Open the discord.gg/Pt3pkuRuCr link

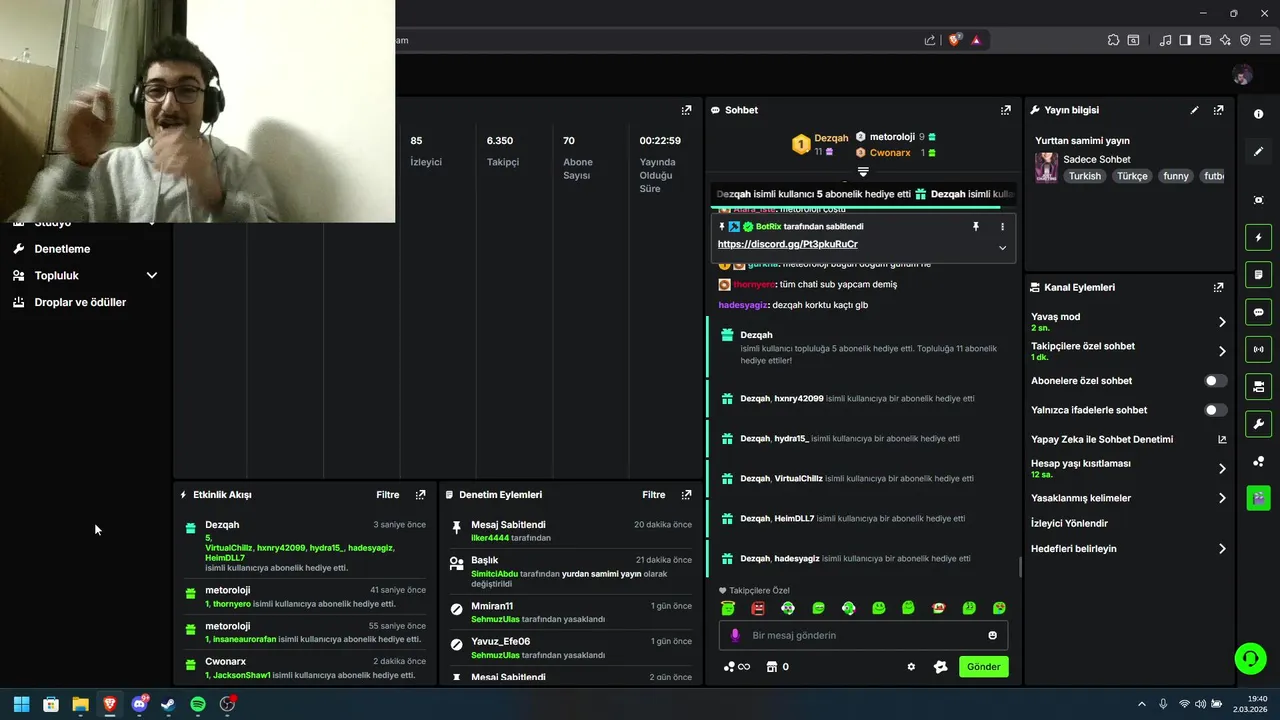coord(787,244)
